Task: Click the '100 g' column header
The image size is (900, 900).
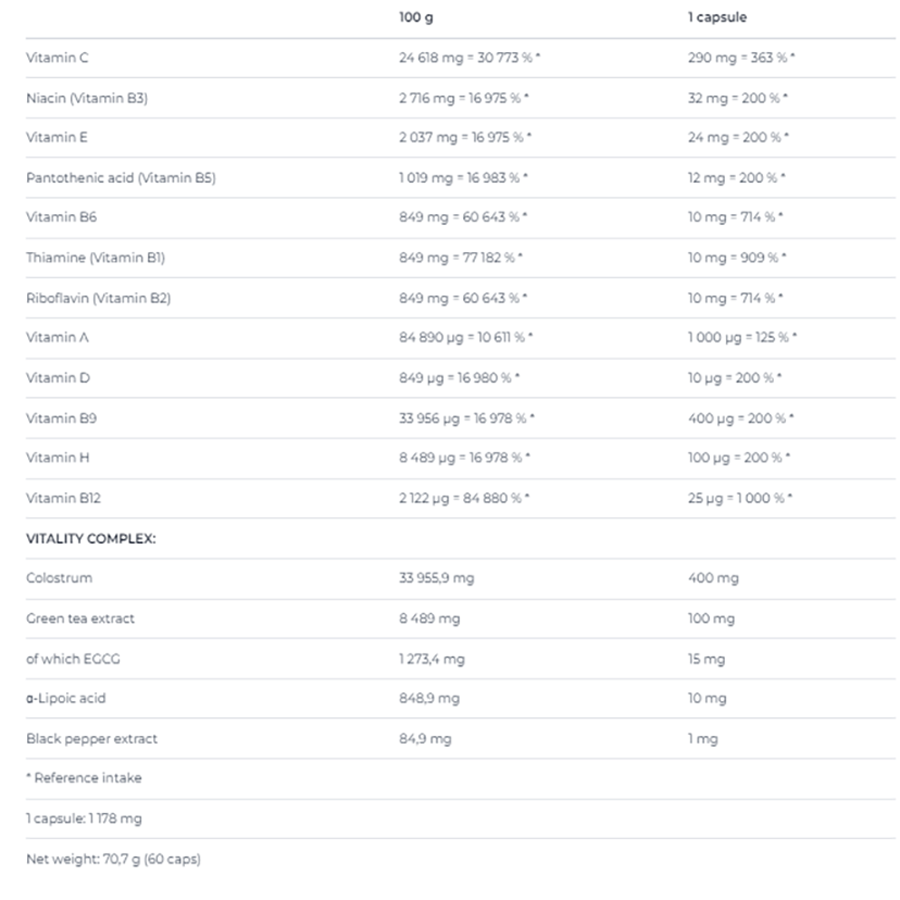Action: [415, 18]
